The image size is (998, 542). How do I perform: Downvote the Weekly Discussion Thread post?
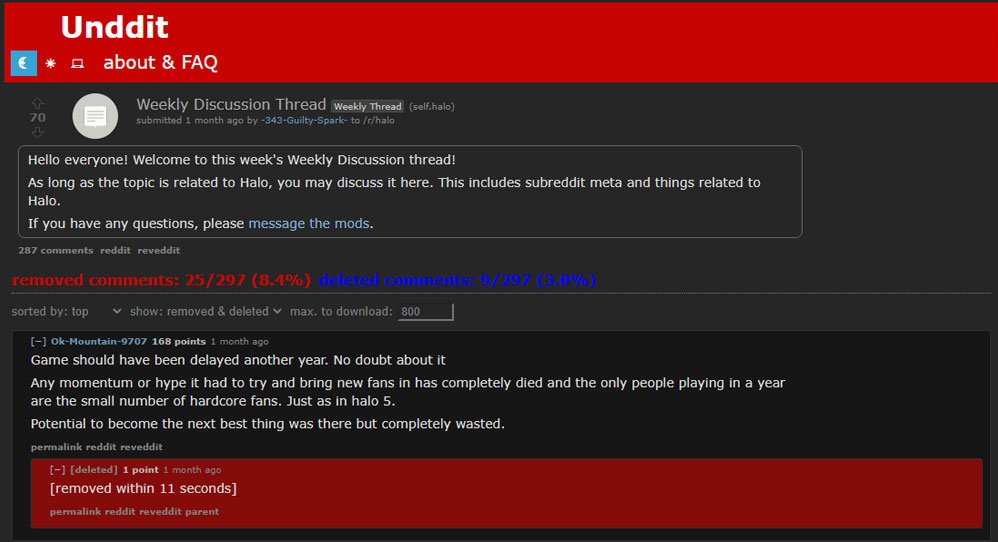click(x=38, y=132)
